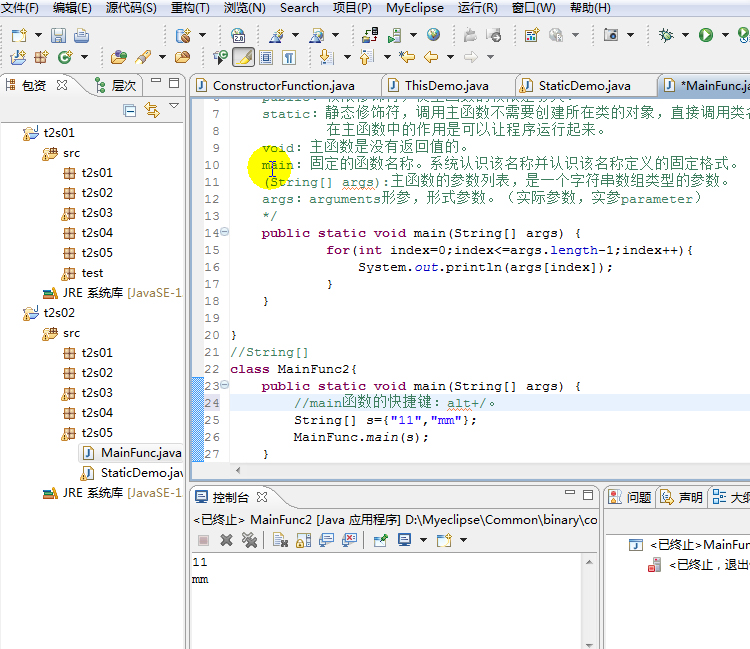Click the New Java Package icon
The width and height of the screenshot is (750, 649).
click(x=42, y=57)
